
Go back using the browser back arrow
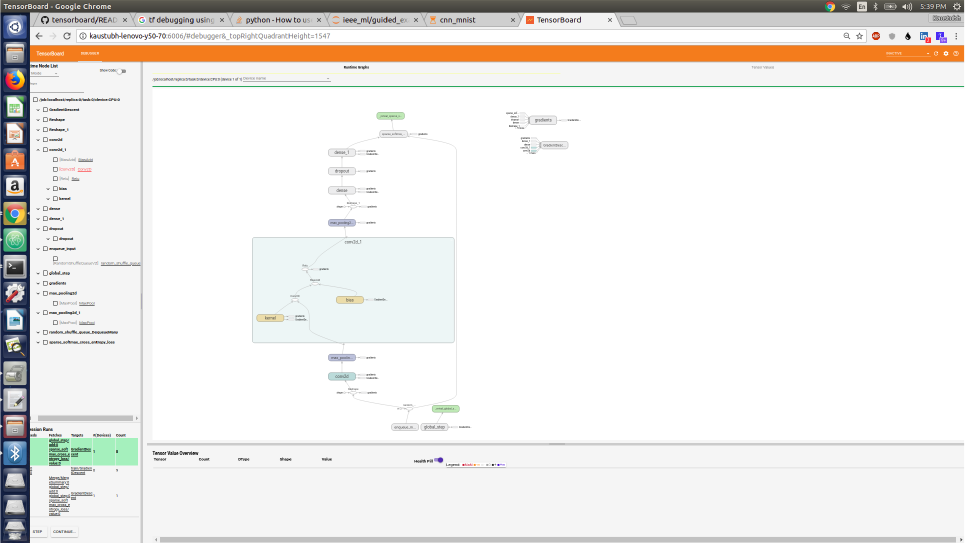pyautogui.click(x=39, y=36)
